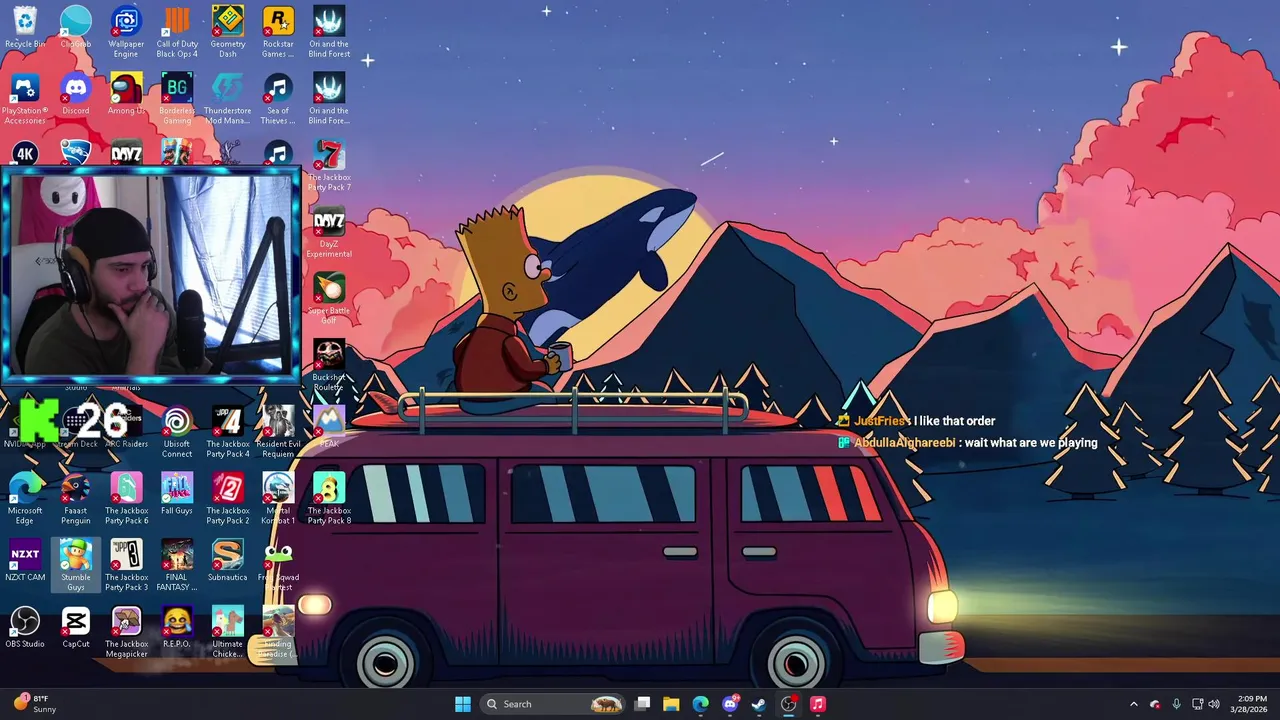Open the Wallpaper Engine shortcut
Image resolution: width=1280 pixels, height=720 pixels.
click(x=126, y=32)
